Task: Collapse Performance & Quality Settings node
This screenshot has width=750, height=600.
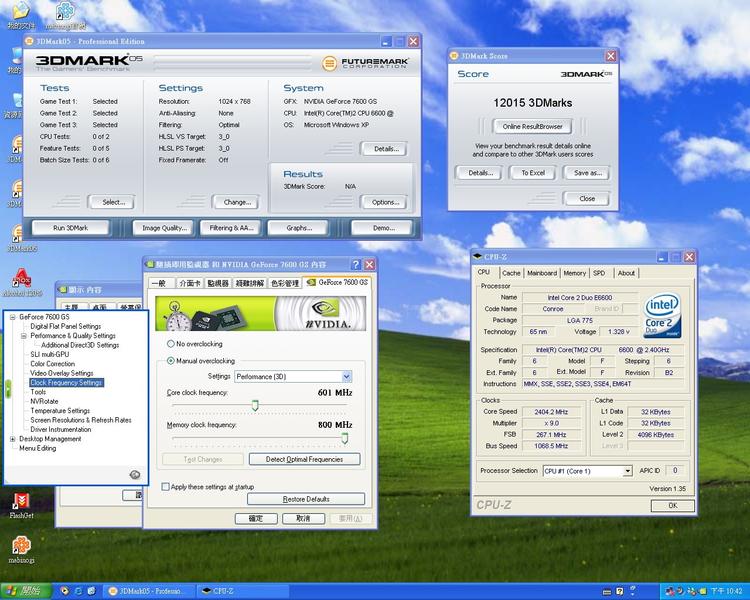Action: click(x=23, y=336)
